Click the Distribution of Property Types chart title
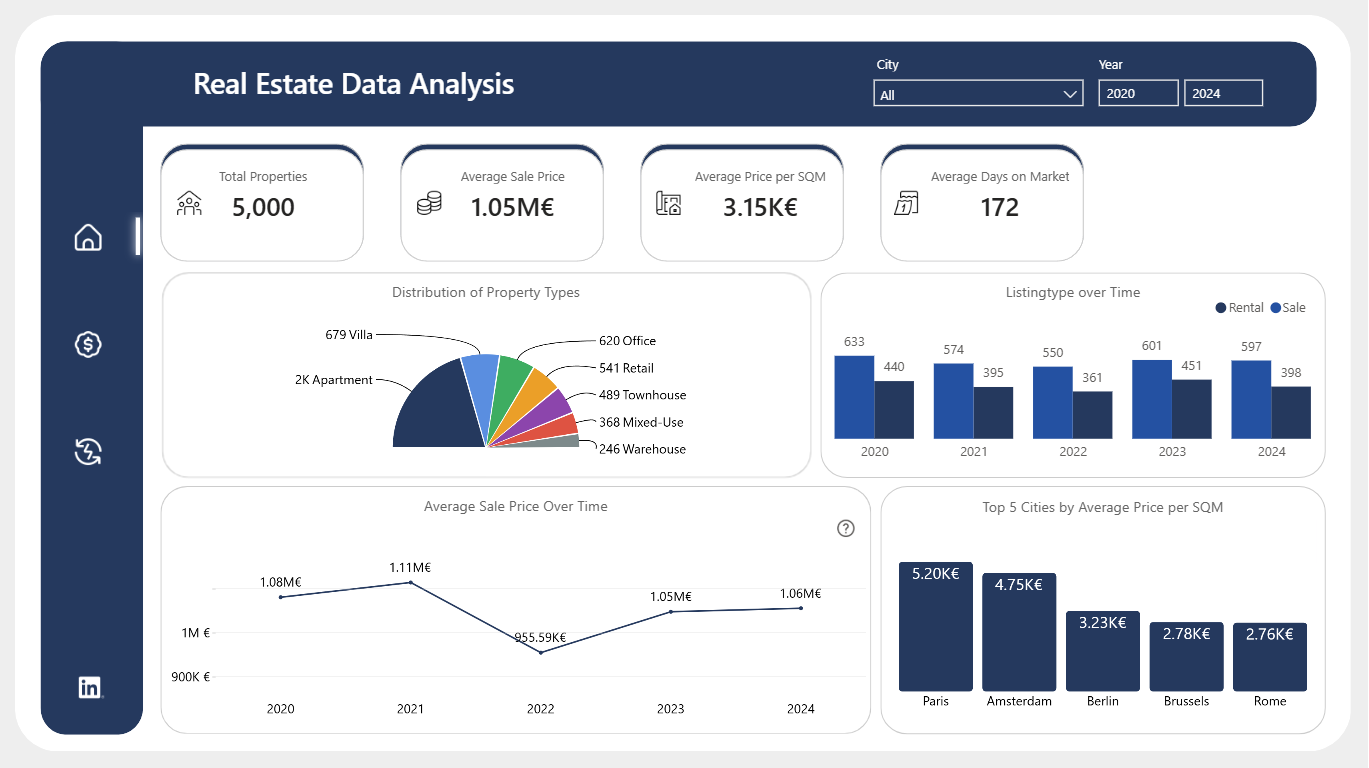Image resolution: width=1369 pixels, height=768 pixels. (486, 293)
